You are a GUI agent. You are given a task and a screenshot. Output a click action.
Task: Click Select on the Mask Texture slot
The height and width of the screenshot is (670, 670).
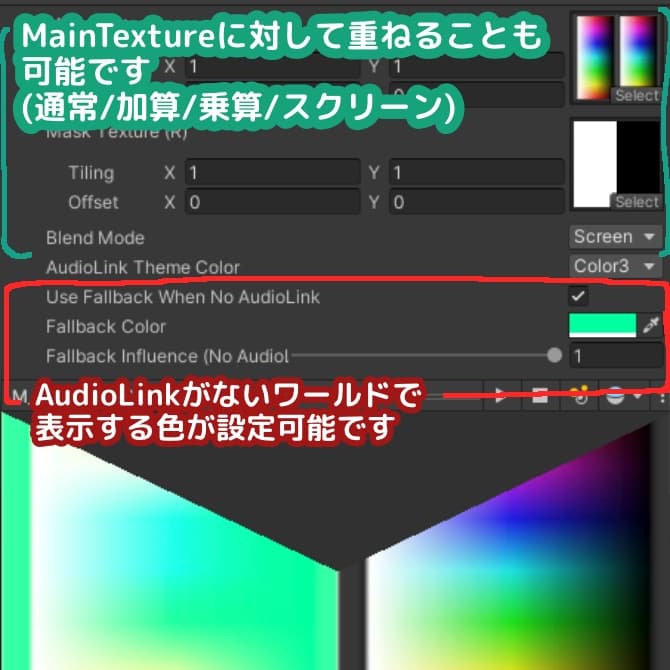636,202
